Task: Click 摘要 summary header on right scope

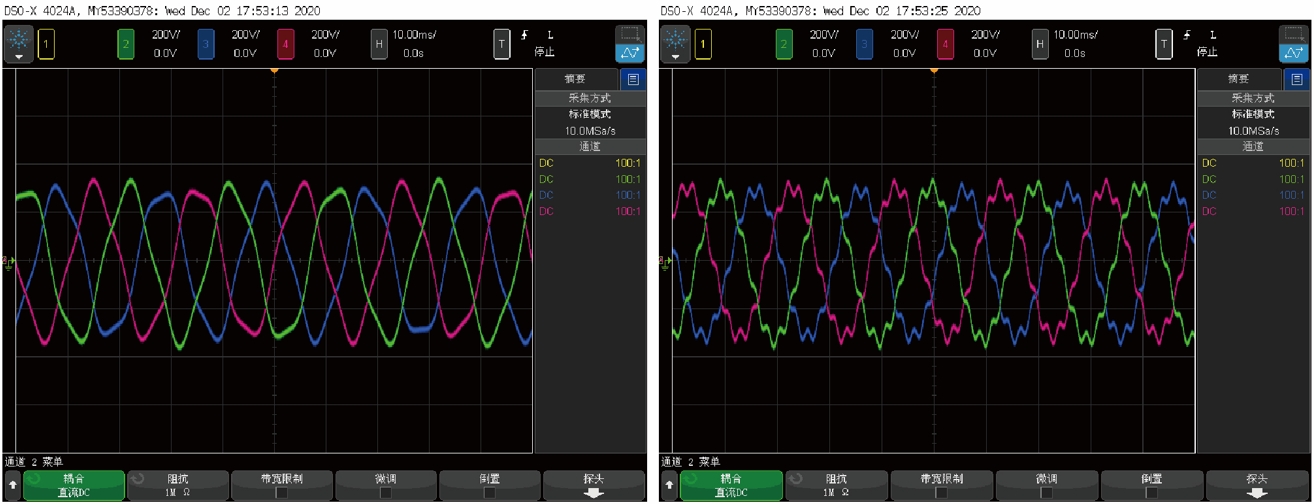Action: click(x=1238, y=79)
